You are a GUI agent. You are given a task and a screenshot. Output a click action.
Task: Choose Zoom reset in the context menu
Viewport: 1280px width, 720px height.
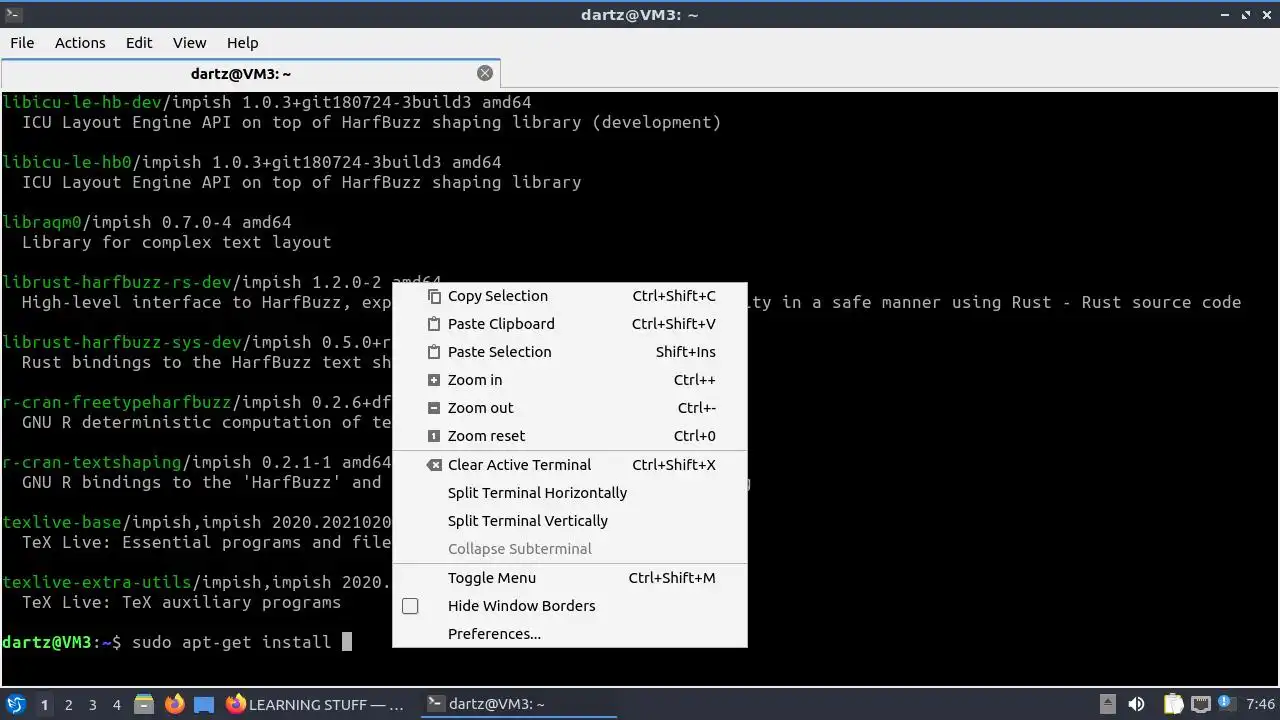[569, 436]
